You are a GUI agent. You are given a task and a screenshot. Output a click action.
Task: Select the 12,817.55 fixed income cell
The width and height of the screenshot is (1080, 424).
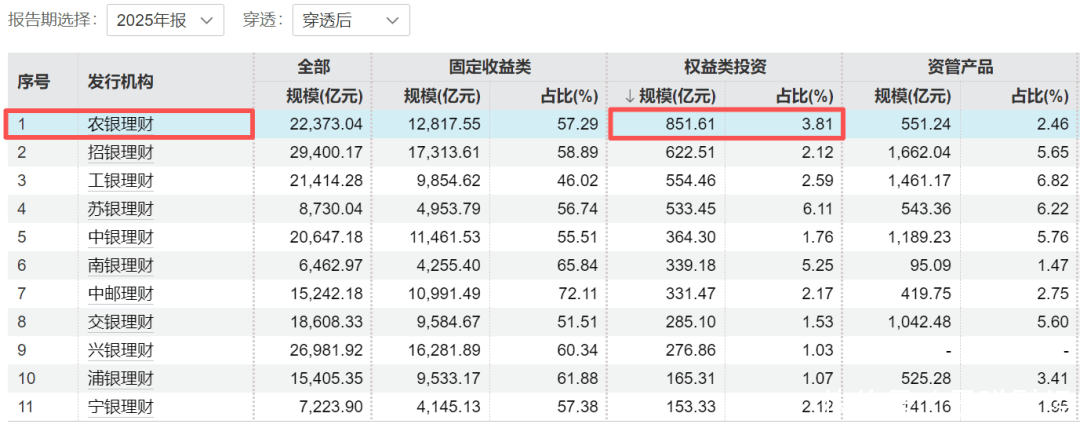[x=444, y=125]
